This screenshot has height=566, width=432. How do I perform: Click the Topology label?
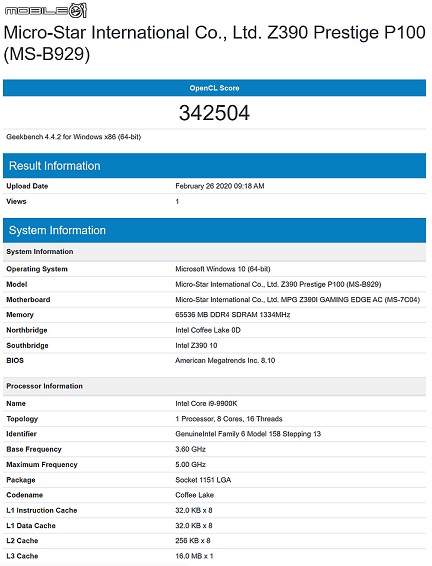click(22, 419)
